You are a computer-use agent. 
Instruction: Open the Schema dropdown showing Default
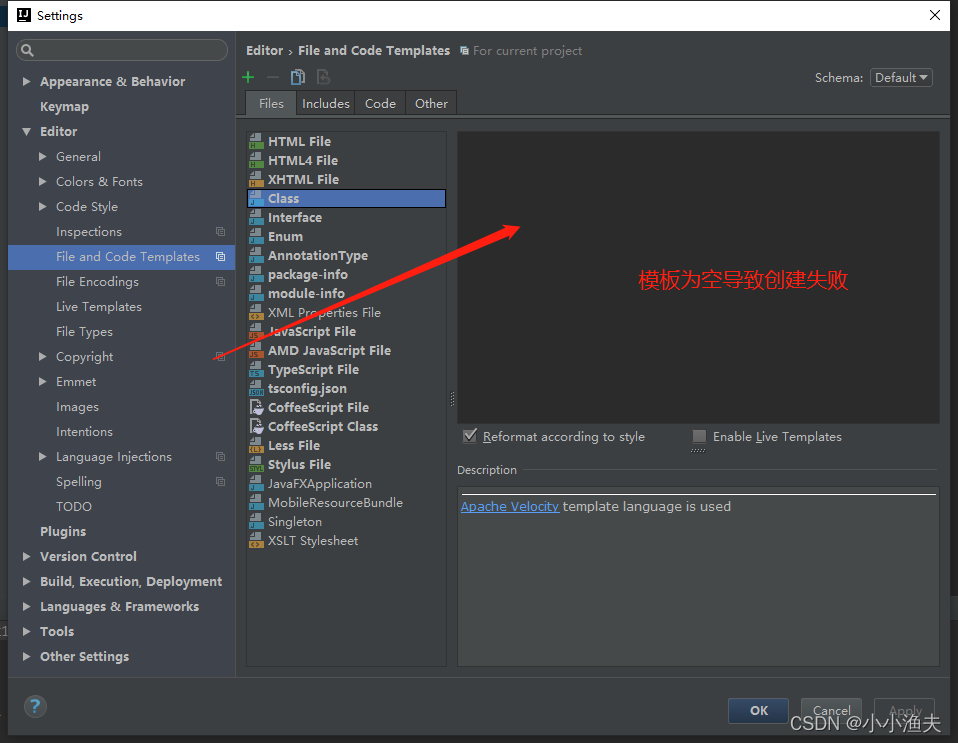[900, 77]
